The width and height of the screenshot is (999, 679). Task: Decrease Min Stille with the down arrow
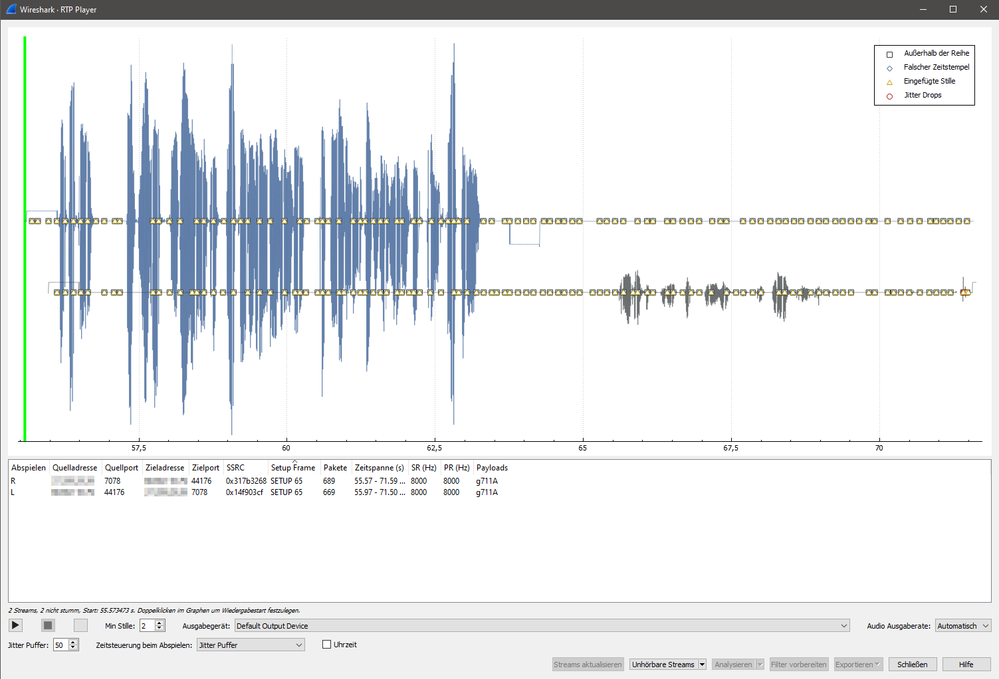pos(160,629)
